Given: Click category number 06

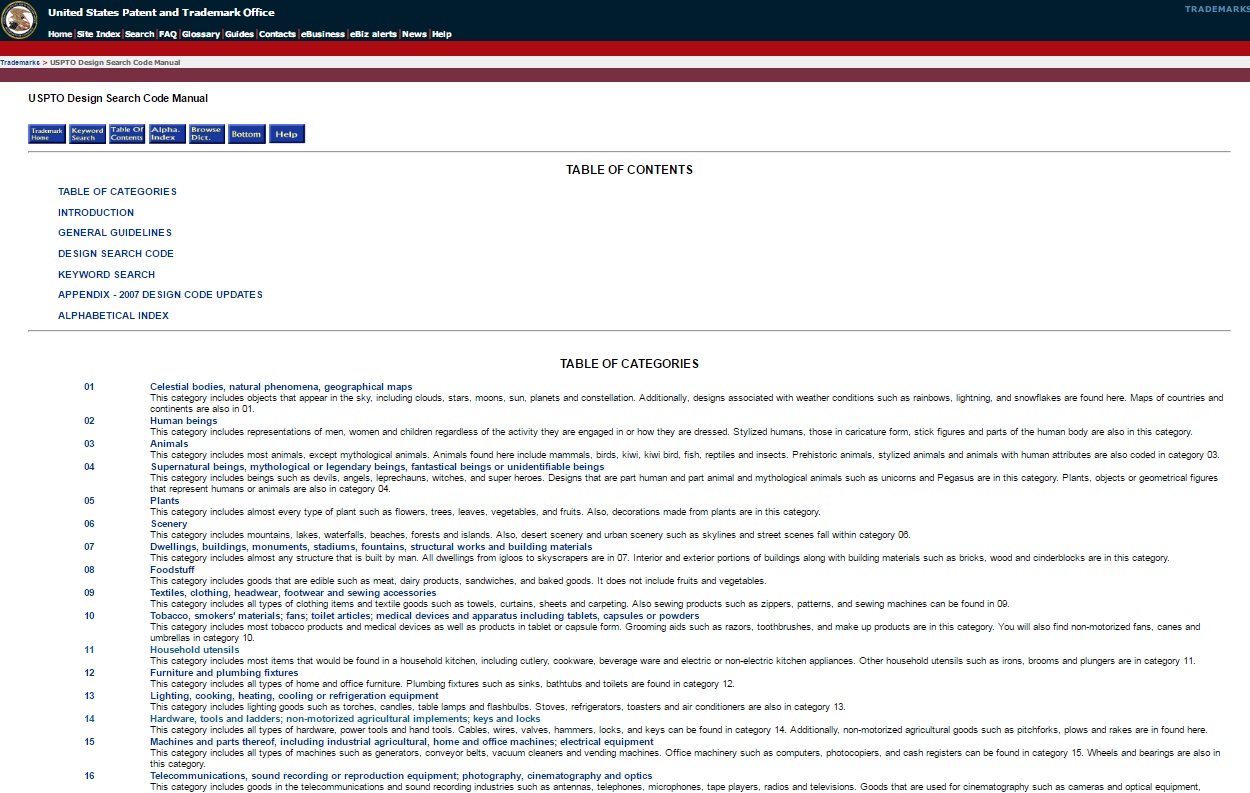Looking at the screenshot, I should coord(90,524).
